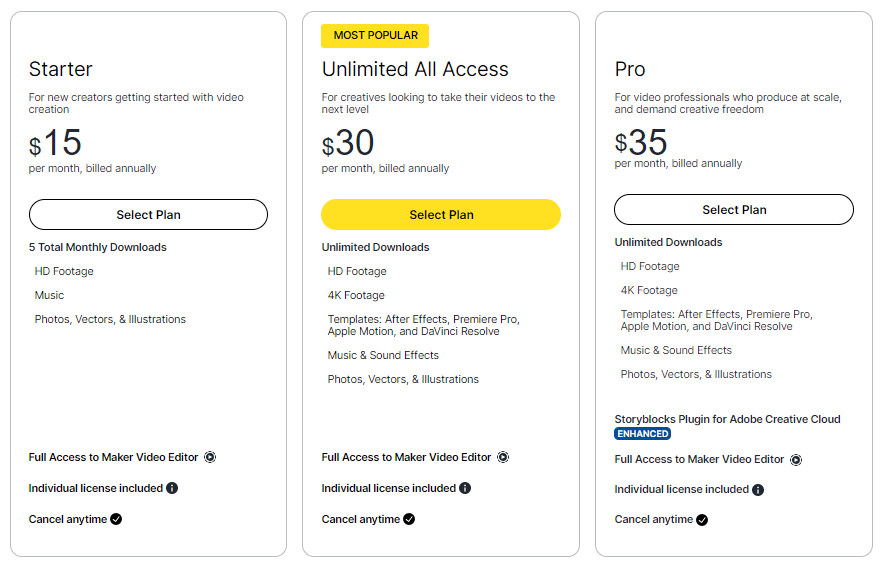
Task: Click Cancel anytime checkmark icon in Pro plan
Action: pyautogui.click(x=702, y=520)
